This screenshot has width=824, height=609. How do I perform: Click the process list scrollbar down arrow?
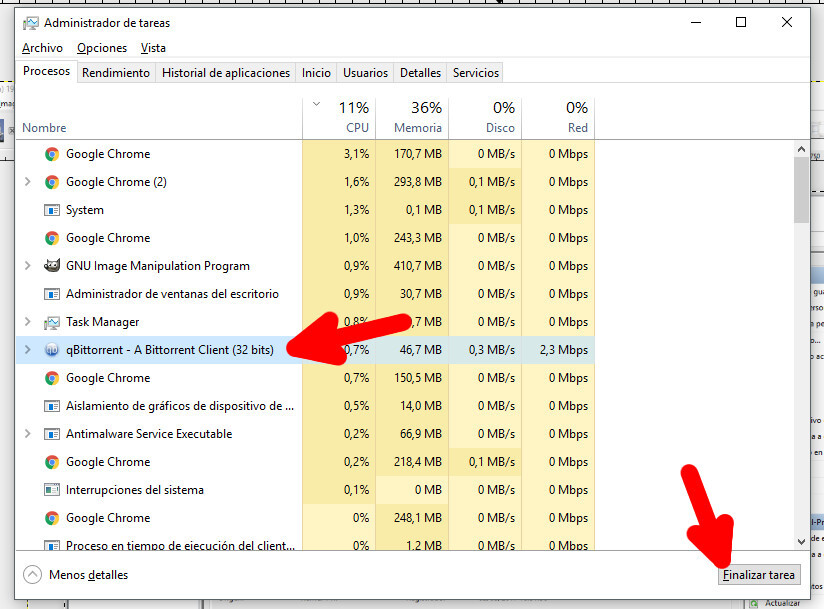[801, 542]
